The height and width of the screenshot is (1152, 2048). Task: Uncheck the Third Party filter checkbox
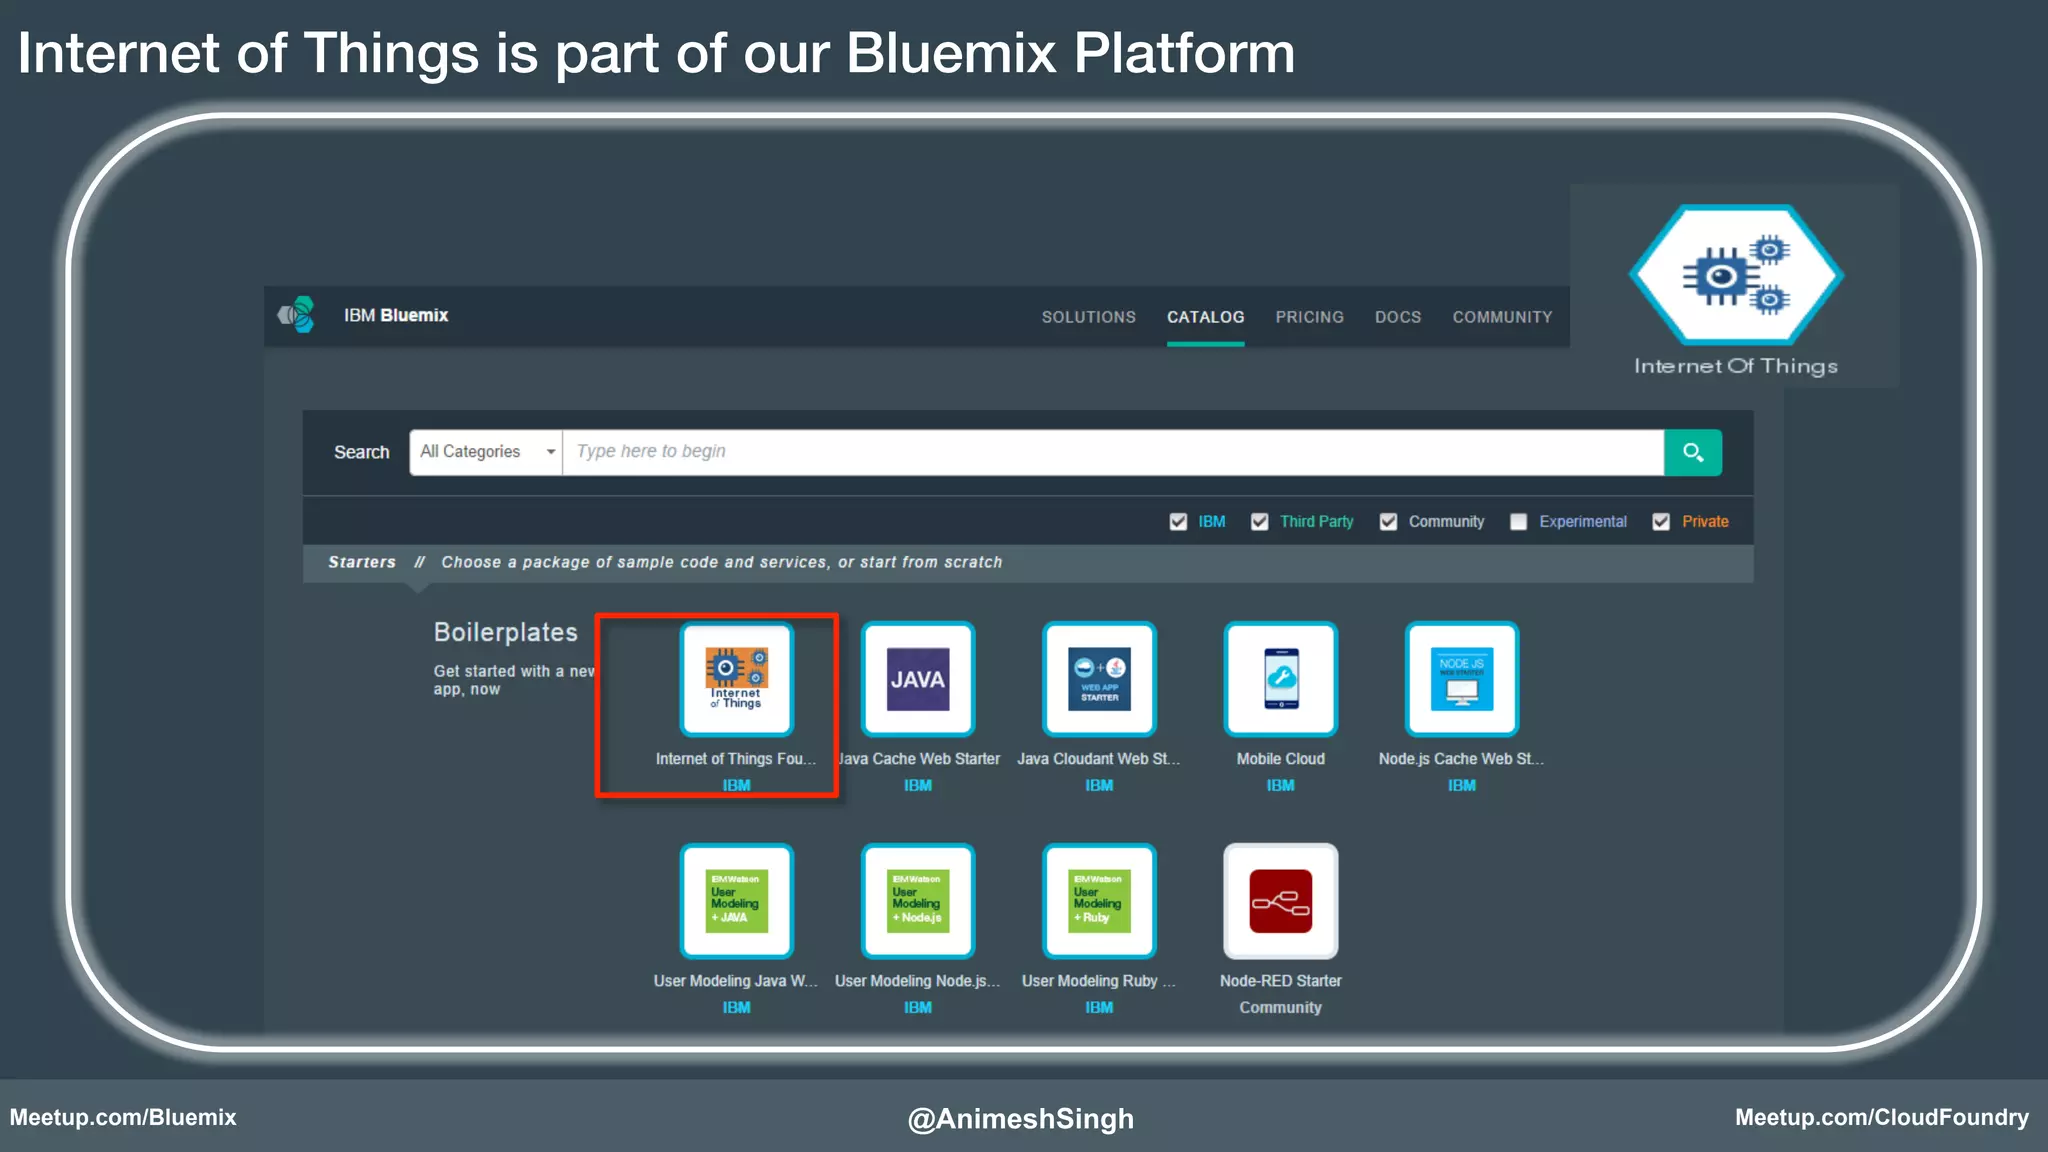click(x=1260, y=522)
